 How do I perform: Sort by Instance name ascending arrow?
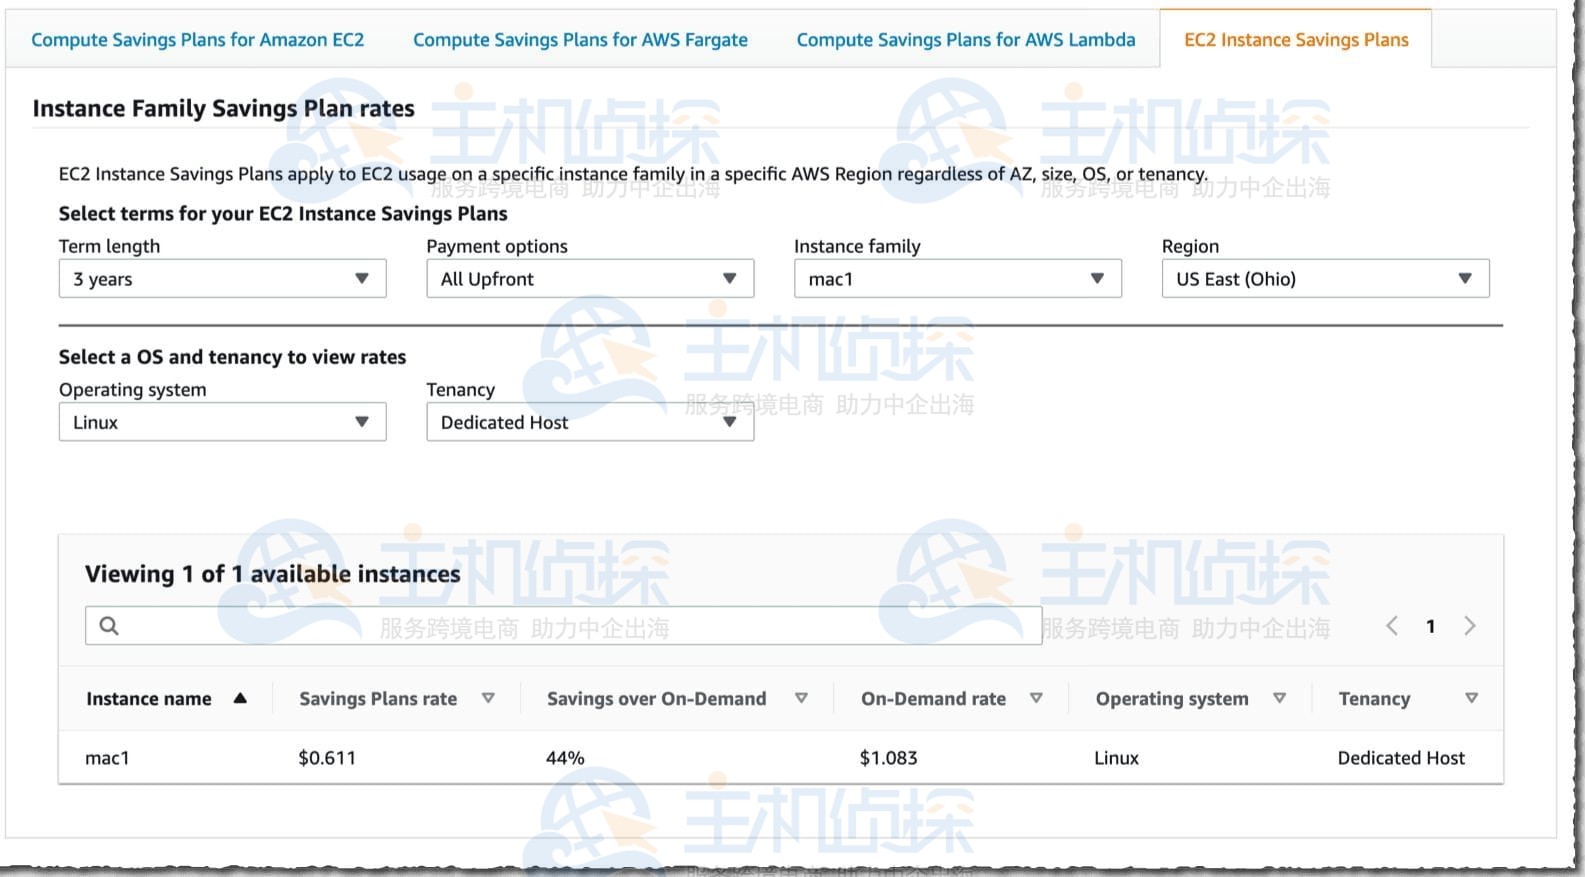tap(240, 698)
